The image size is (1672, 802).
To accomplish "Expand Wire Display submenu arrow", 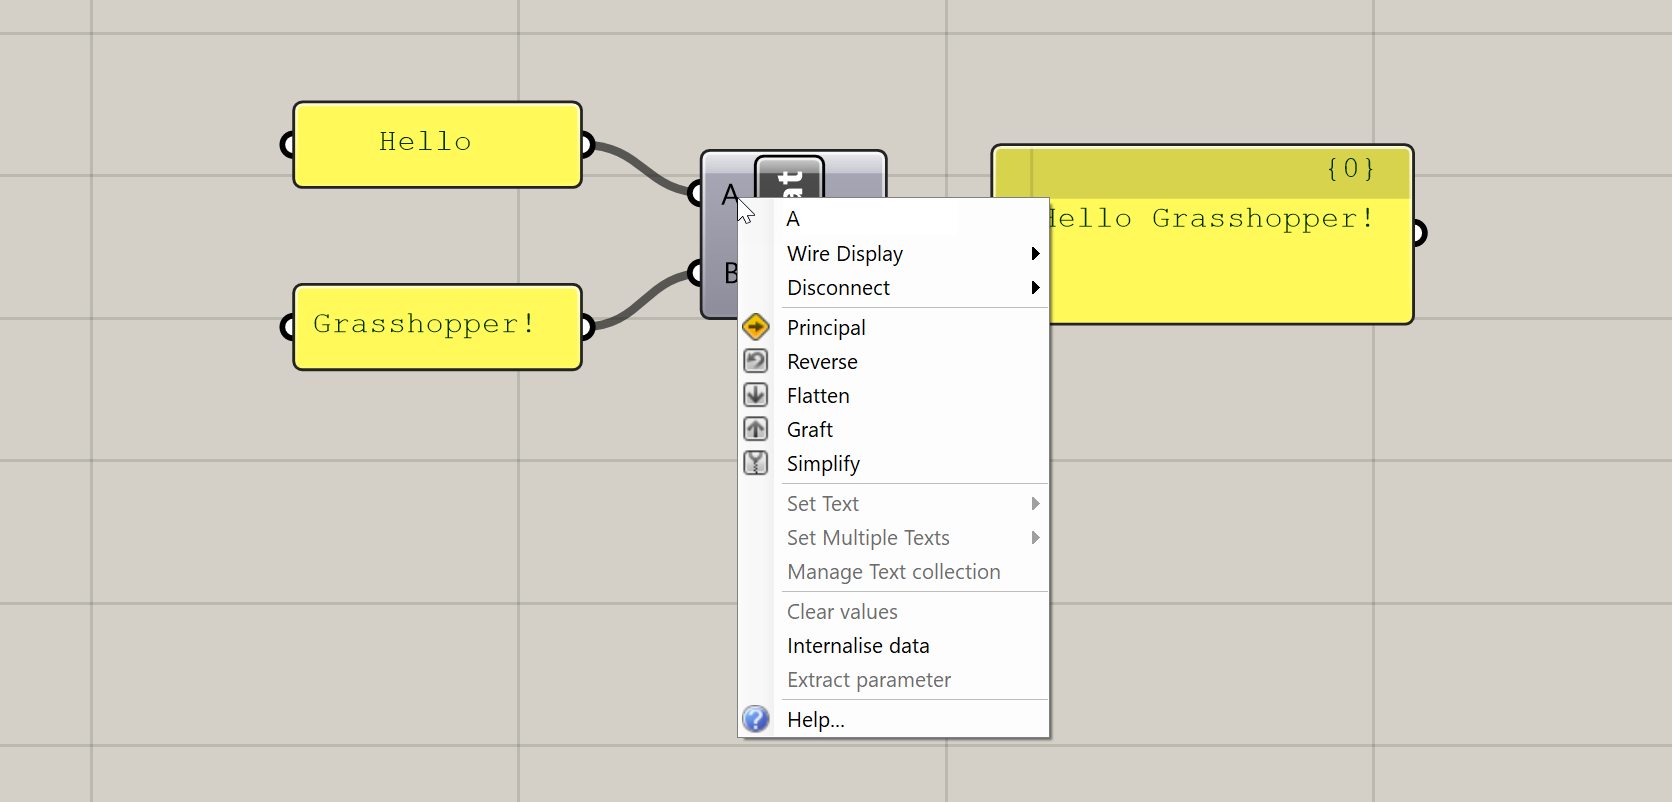I will pyautogui.click(x=1036, y=254).
